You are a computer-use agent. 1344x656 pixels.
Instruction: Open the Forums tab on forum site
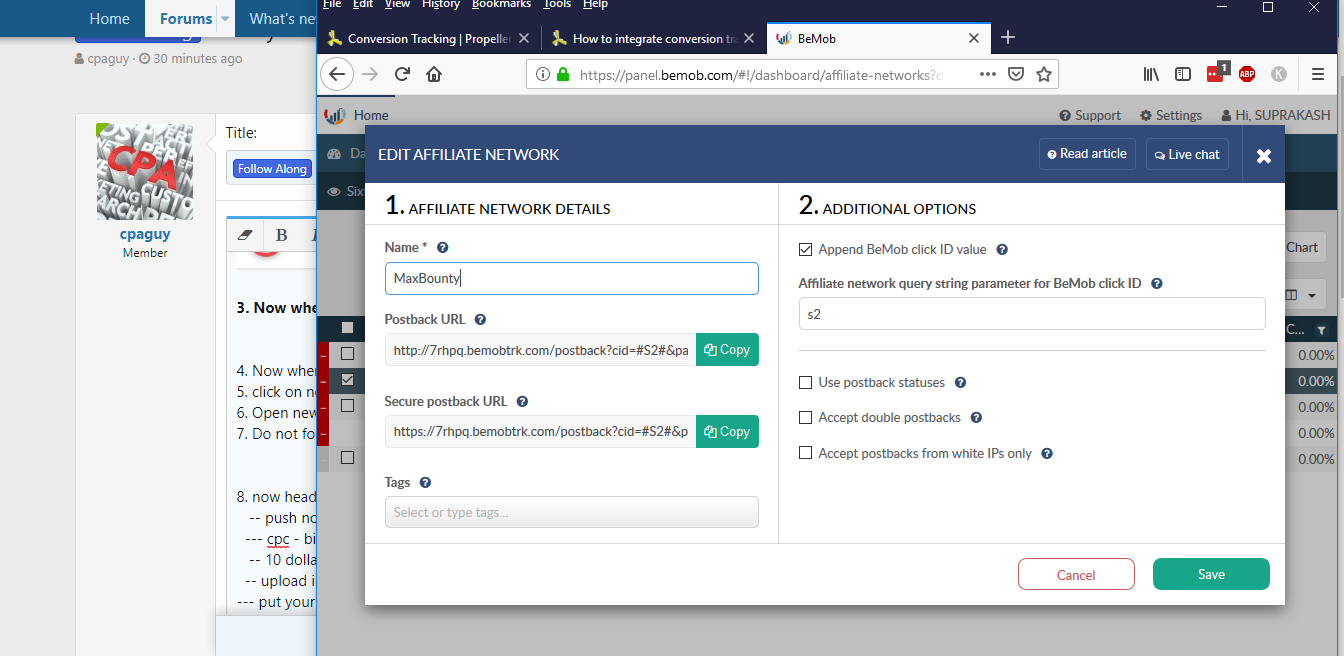pyautogui.click(x=186, y=19)
